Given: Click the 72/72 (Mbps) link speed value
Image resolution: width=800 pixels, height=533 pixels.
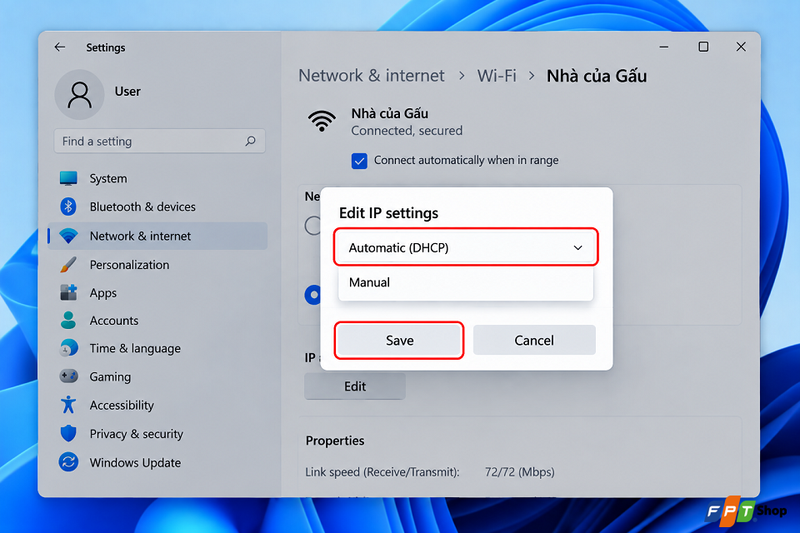Looking at the screenshot, I should point(519,472).
